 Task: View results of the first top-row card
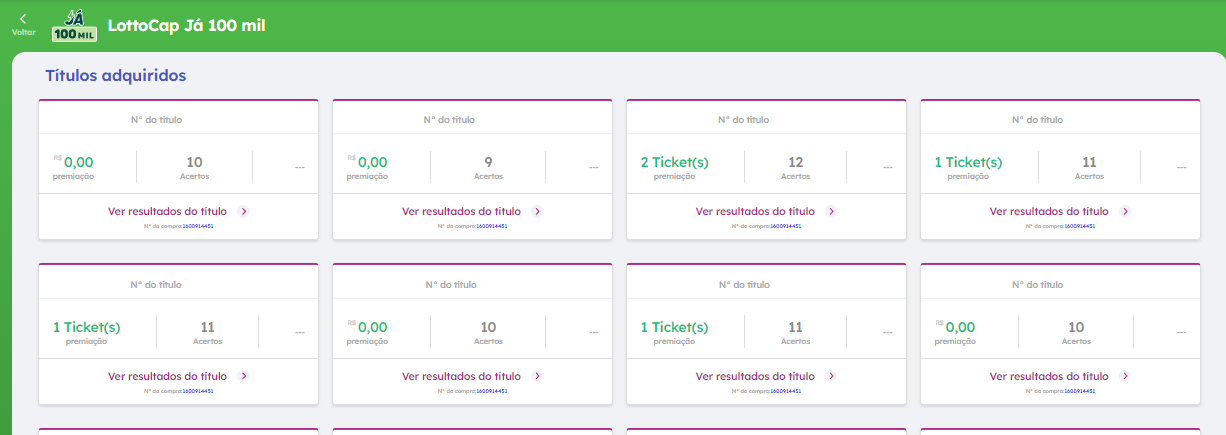pyautogui.click(x=167, y=212)
